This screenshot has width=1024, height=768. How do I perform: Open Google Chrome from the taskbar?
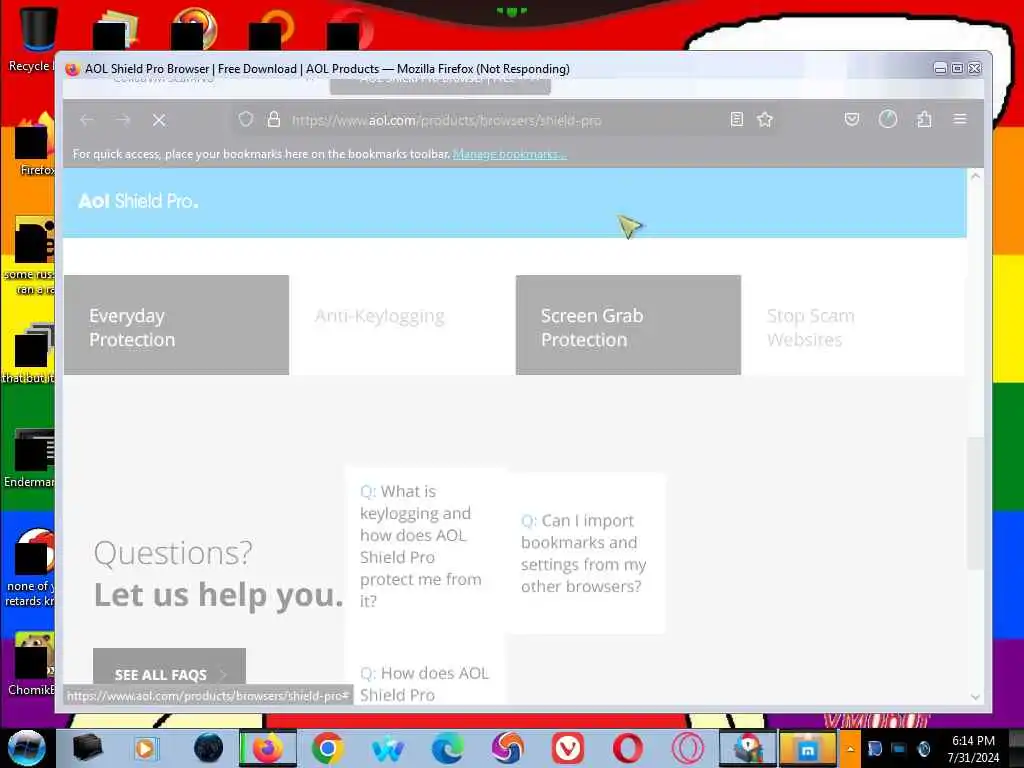pyautogui.click(x=328, y=748)
